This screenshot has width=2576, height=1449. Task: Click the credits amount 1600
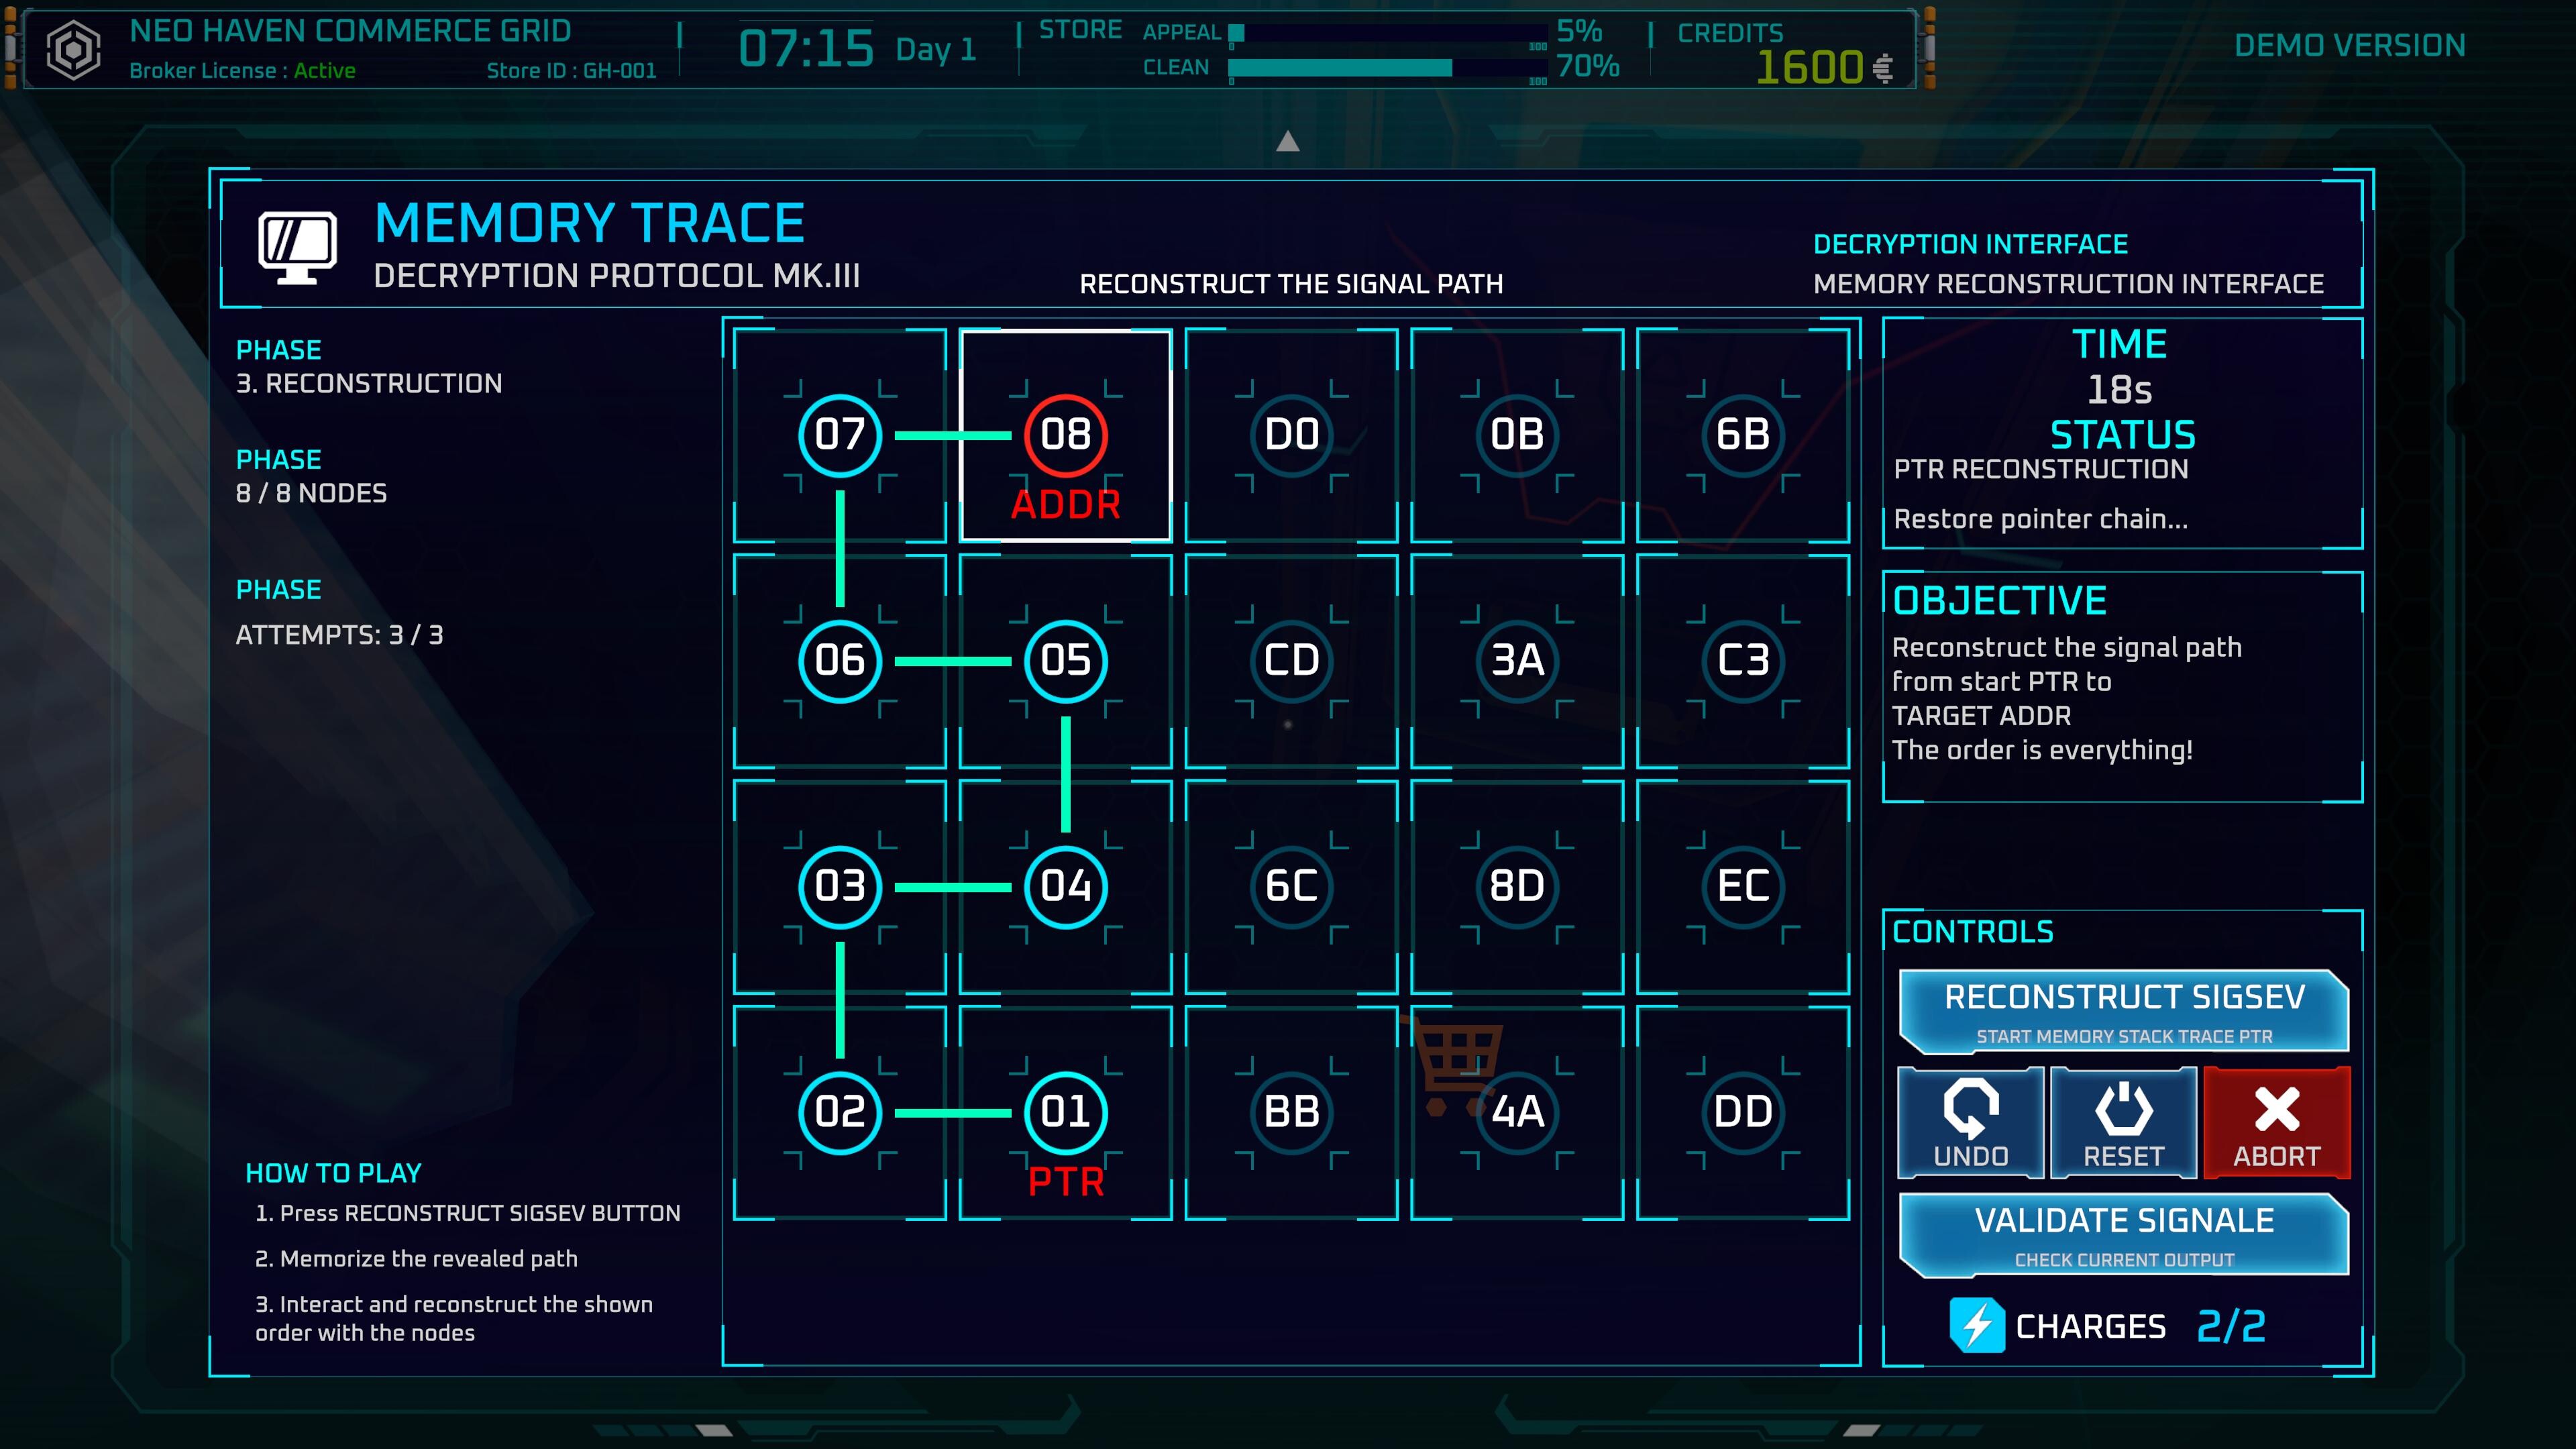click(1810, 68)
